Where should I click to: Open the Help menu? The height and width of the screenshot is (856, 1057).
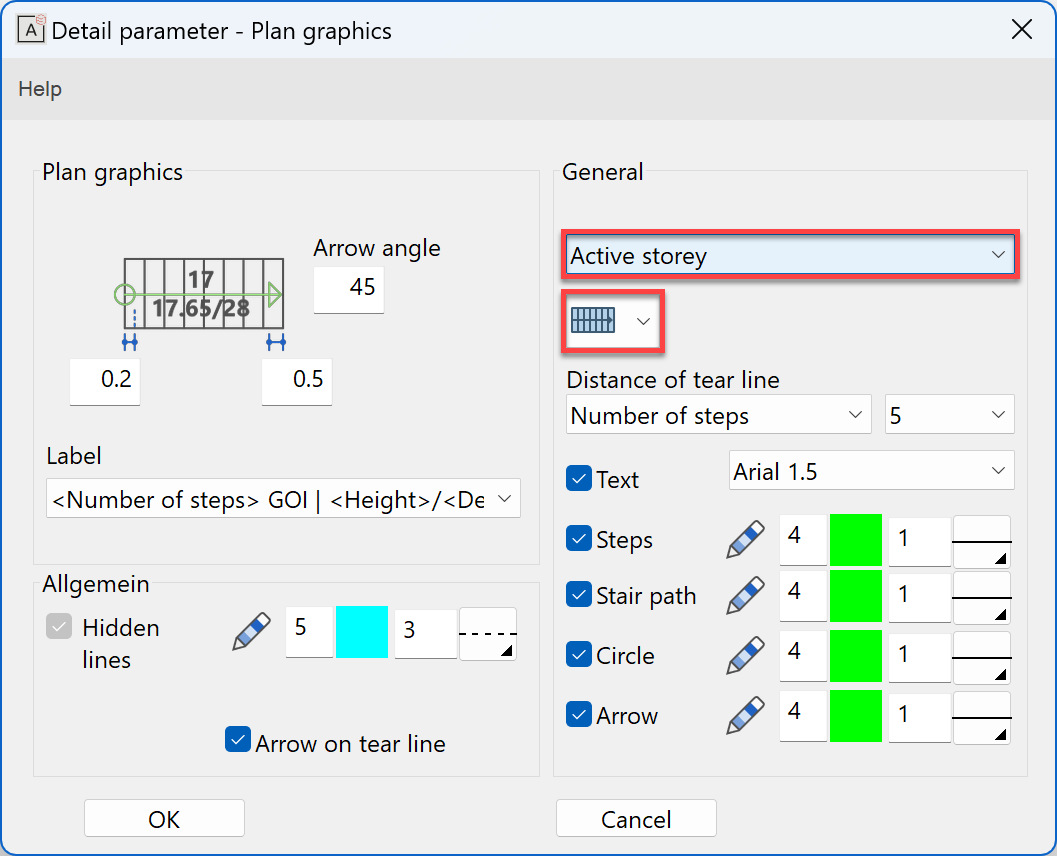(x=40, y=89)
